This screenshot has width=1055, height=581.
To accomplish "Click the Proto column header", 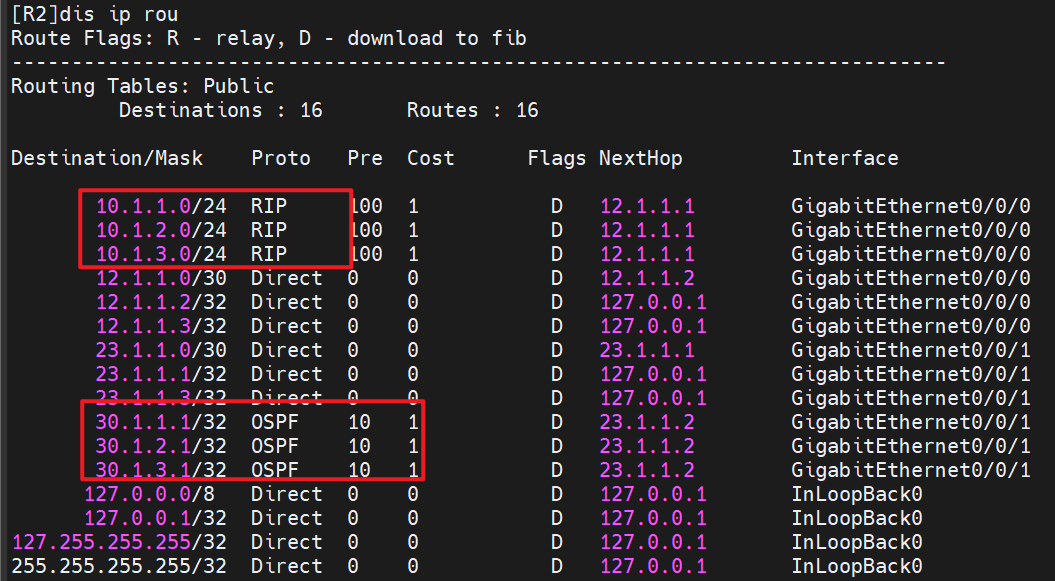I will click(281, 158).
